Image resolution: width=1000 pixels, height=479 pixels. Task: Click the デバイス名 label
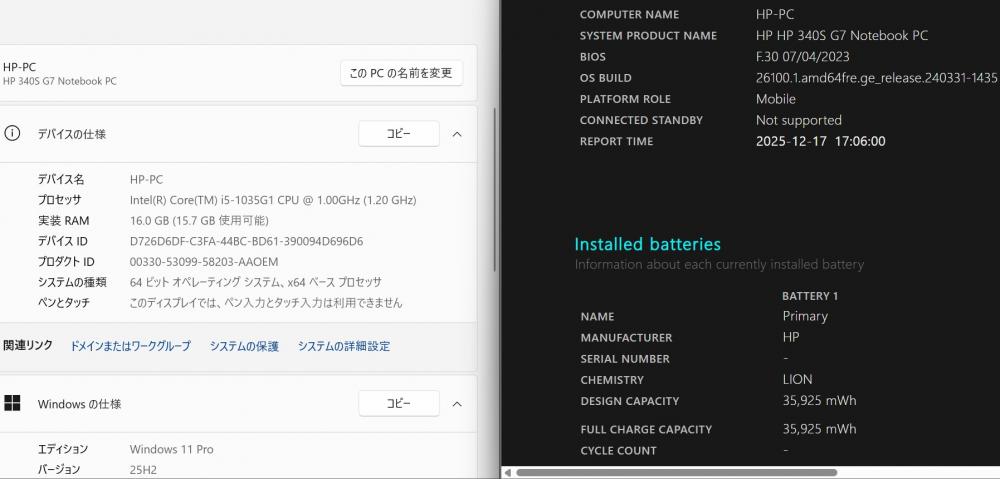(61, 180)
